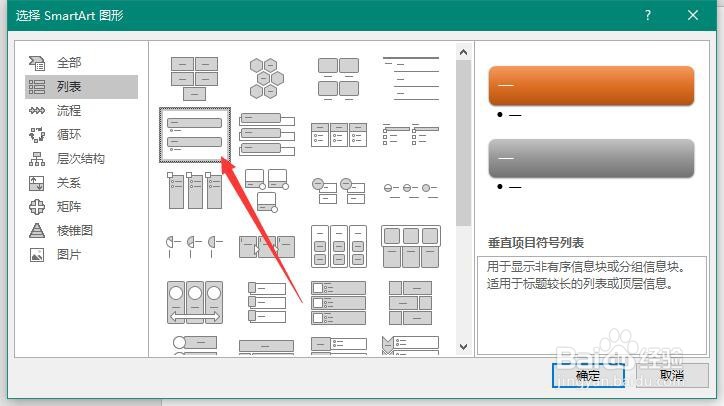Open dialog help with the question mark
Screen dimensions: 724x406
pyautogui.click(x=648, y=15)
